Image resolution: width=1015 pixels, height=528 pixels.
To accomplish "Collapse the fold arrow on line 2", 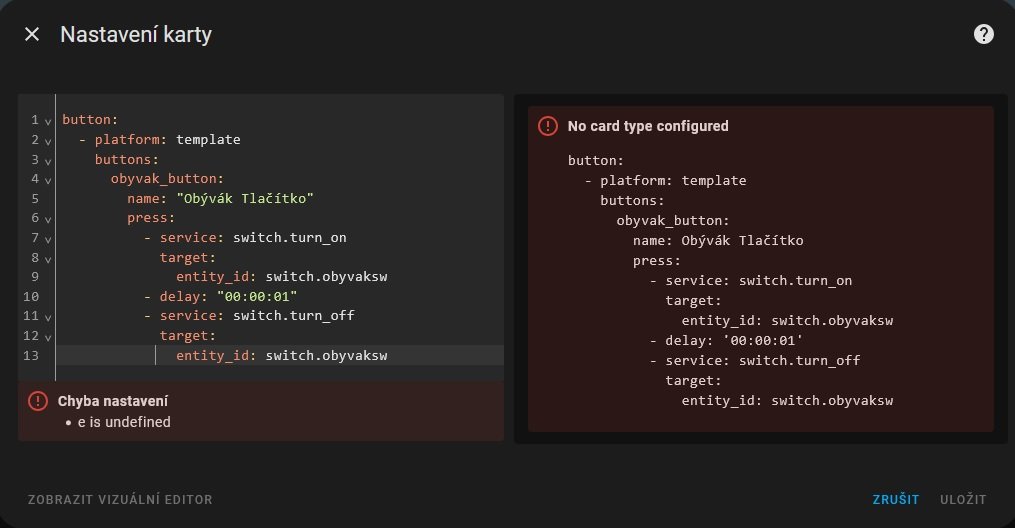I will pos(48,141).
